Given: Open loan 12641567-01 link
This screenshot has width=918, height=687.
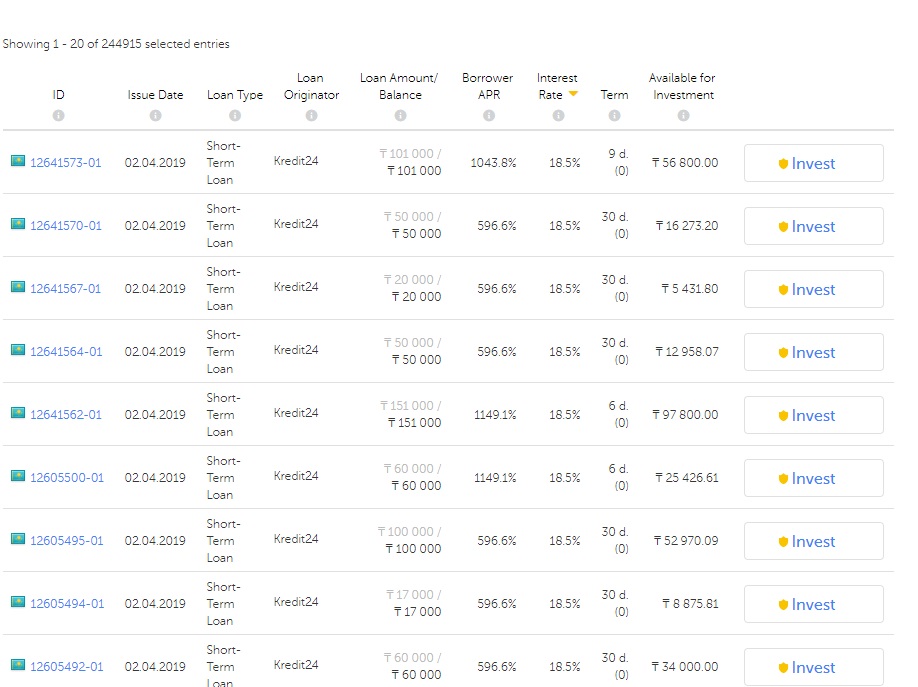Looking at the screenshot, I should (x=66, y=289).
